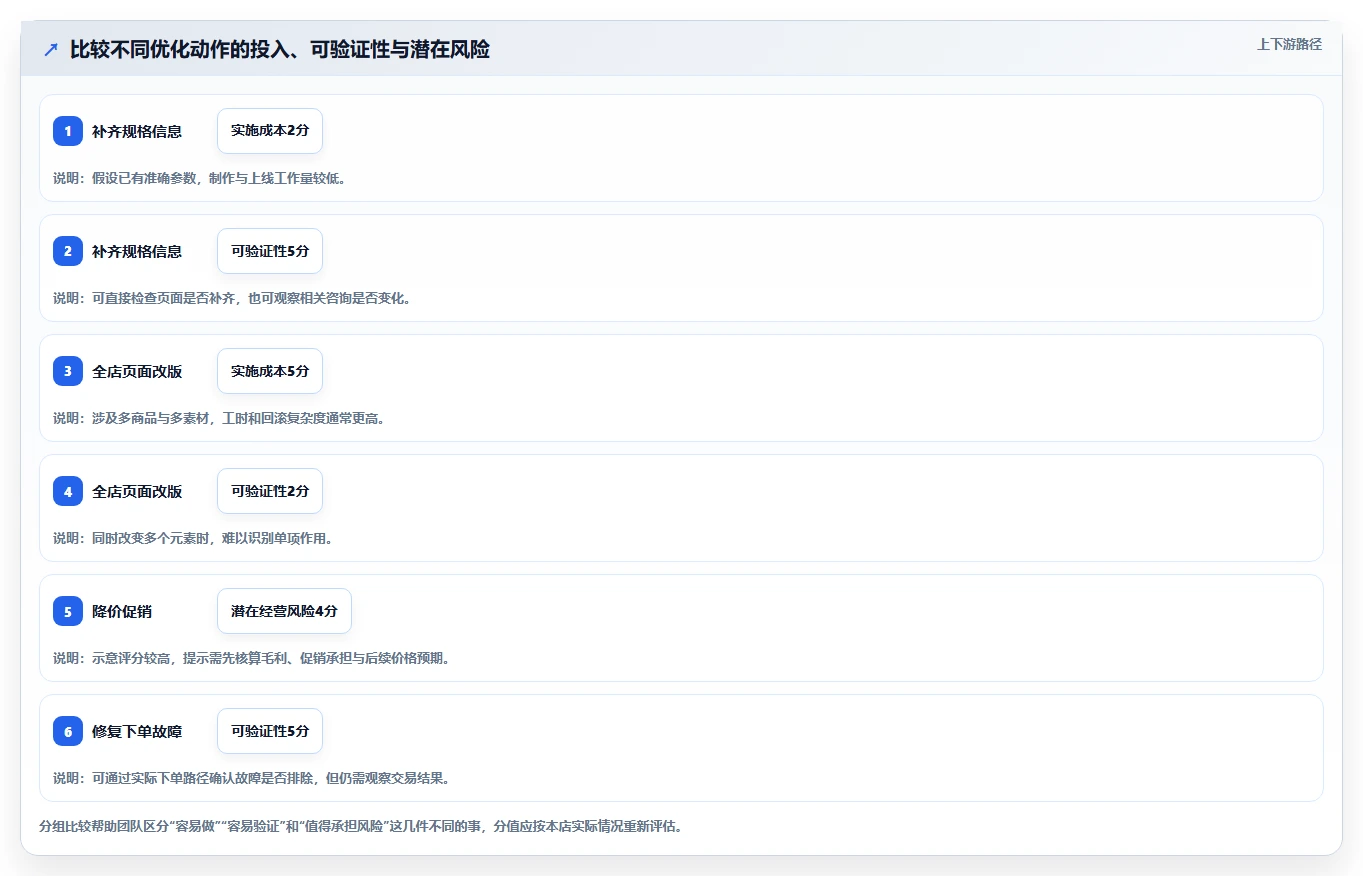1363x876 pixels.
Task: Click the arrow icon beside the header title
Action: click(51, 50)
